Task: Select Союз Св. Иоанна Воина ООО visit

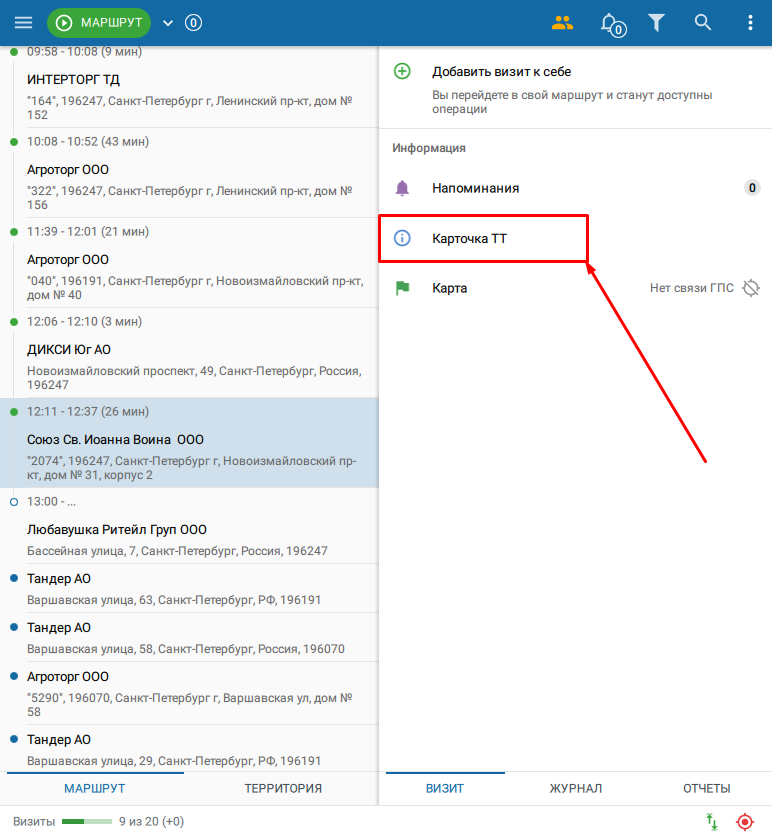Action: click(189, 443)
